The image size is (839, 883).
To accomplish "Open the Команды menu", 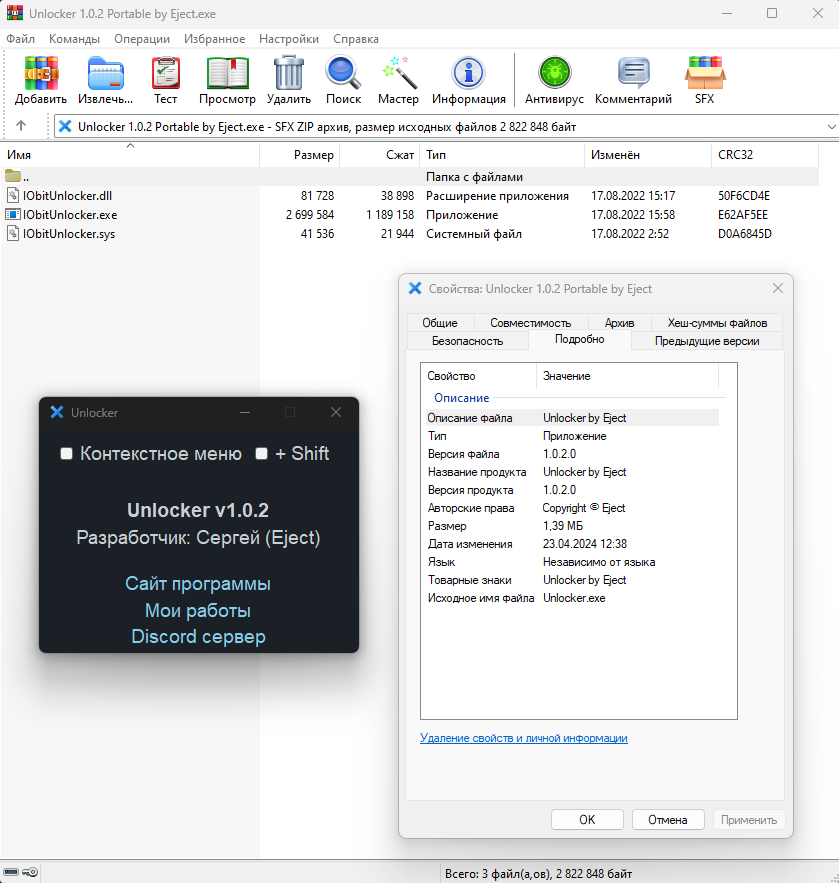I will click(74, 39).
